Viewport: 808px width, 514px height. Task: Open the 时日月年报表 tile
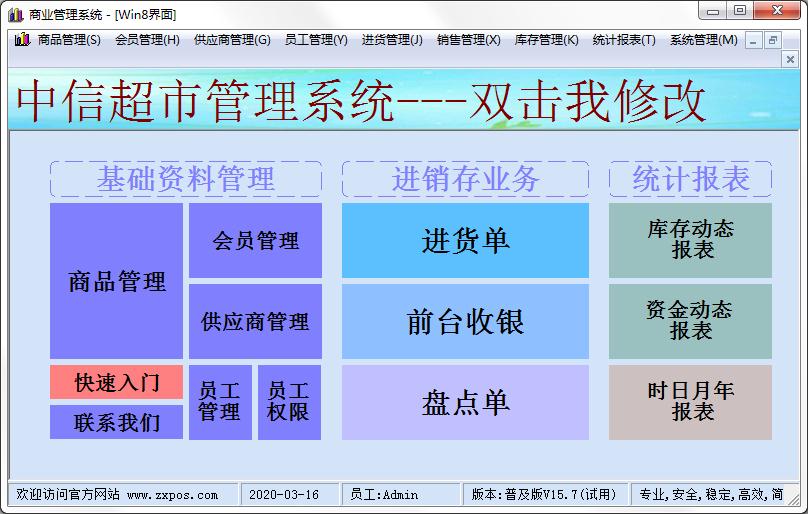pos(690,402)
